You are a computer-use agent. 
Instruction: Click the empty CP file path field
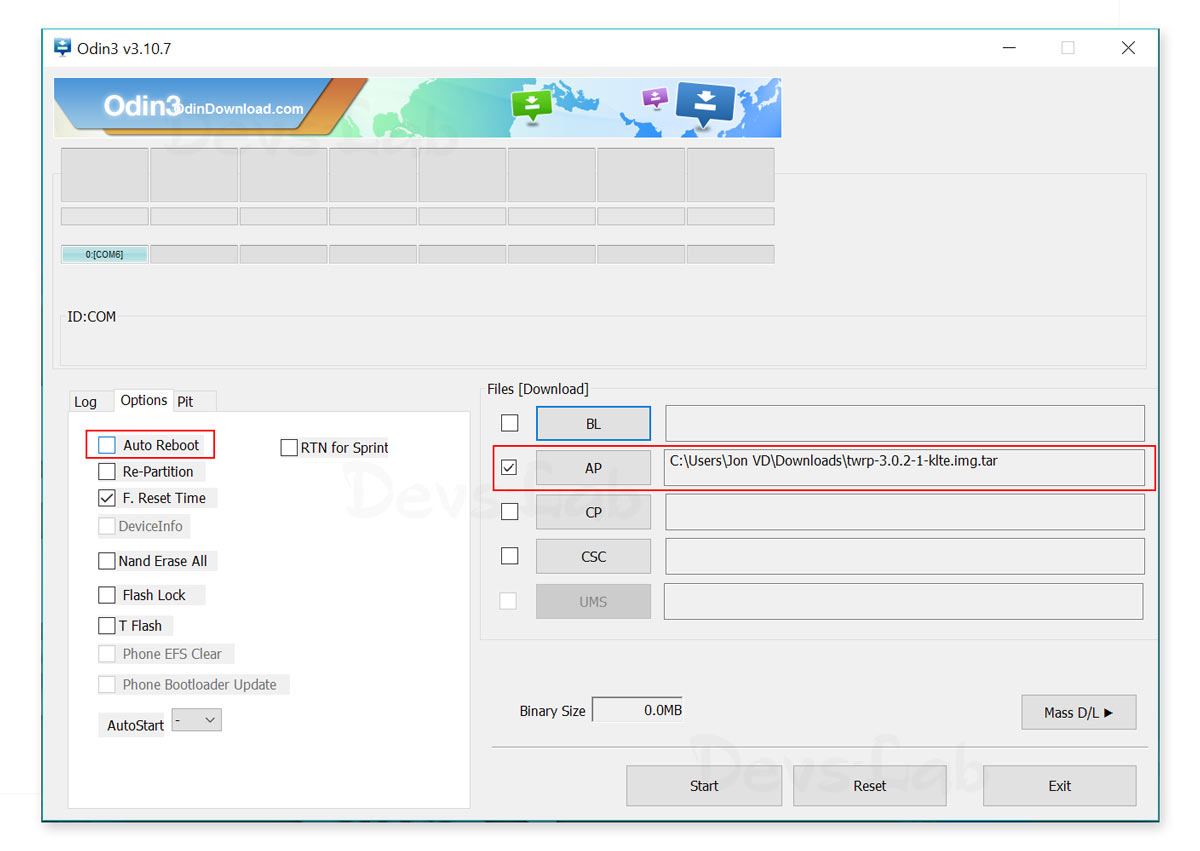[x=904, y=512]
